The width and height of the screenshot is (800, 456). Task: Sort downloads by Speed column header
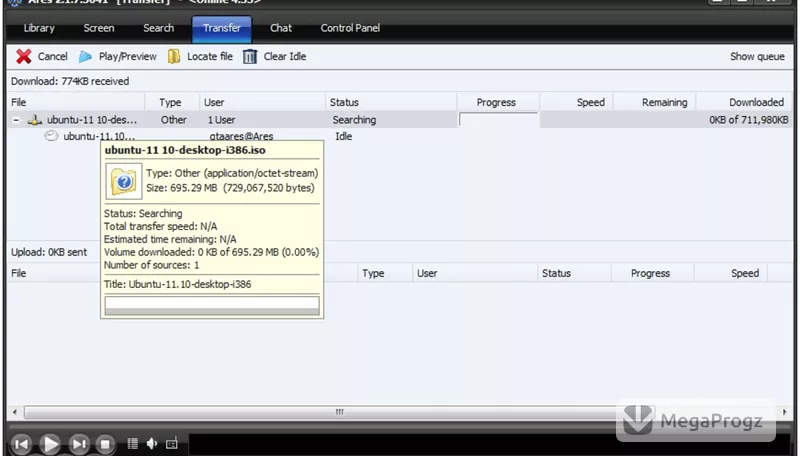click(577, 102)
